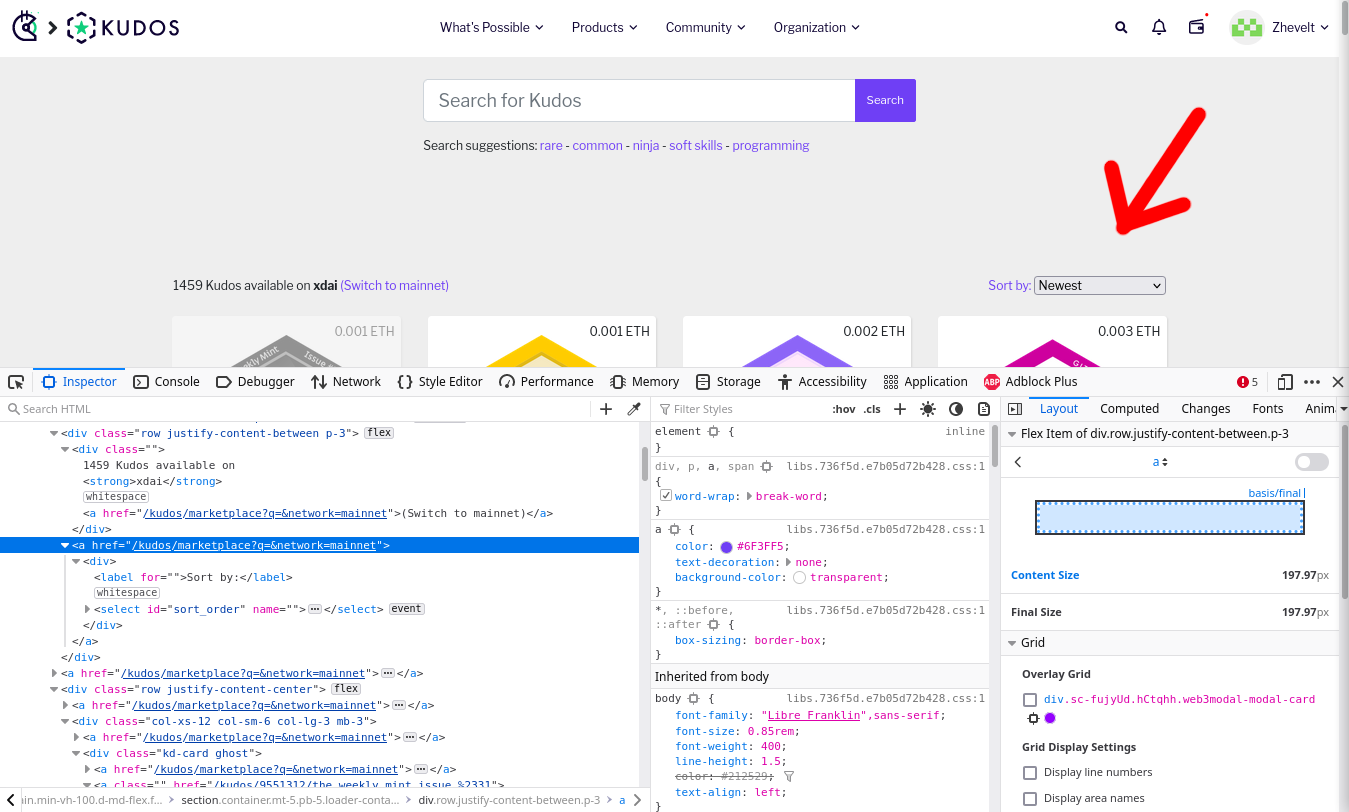This screenshot has width=1349, height=812.
Task: Expand the What's Possible menu
Action: click(492, 28)
